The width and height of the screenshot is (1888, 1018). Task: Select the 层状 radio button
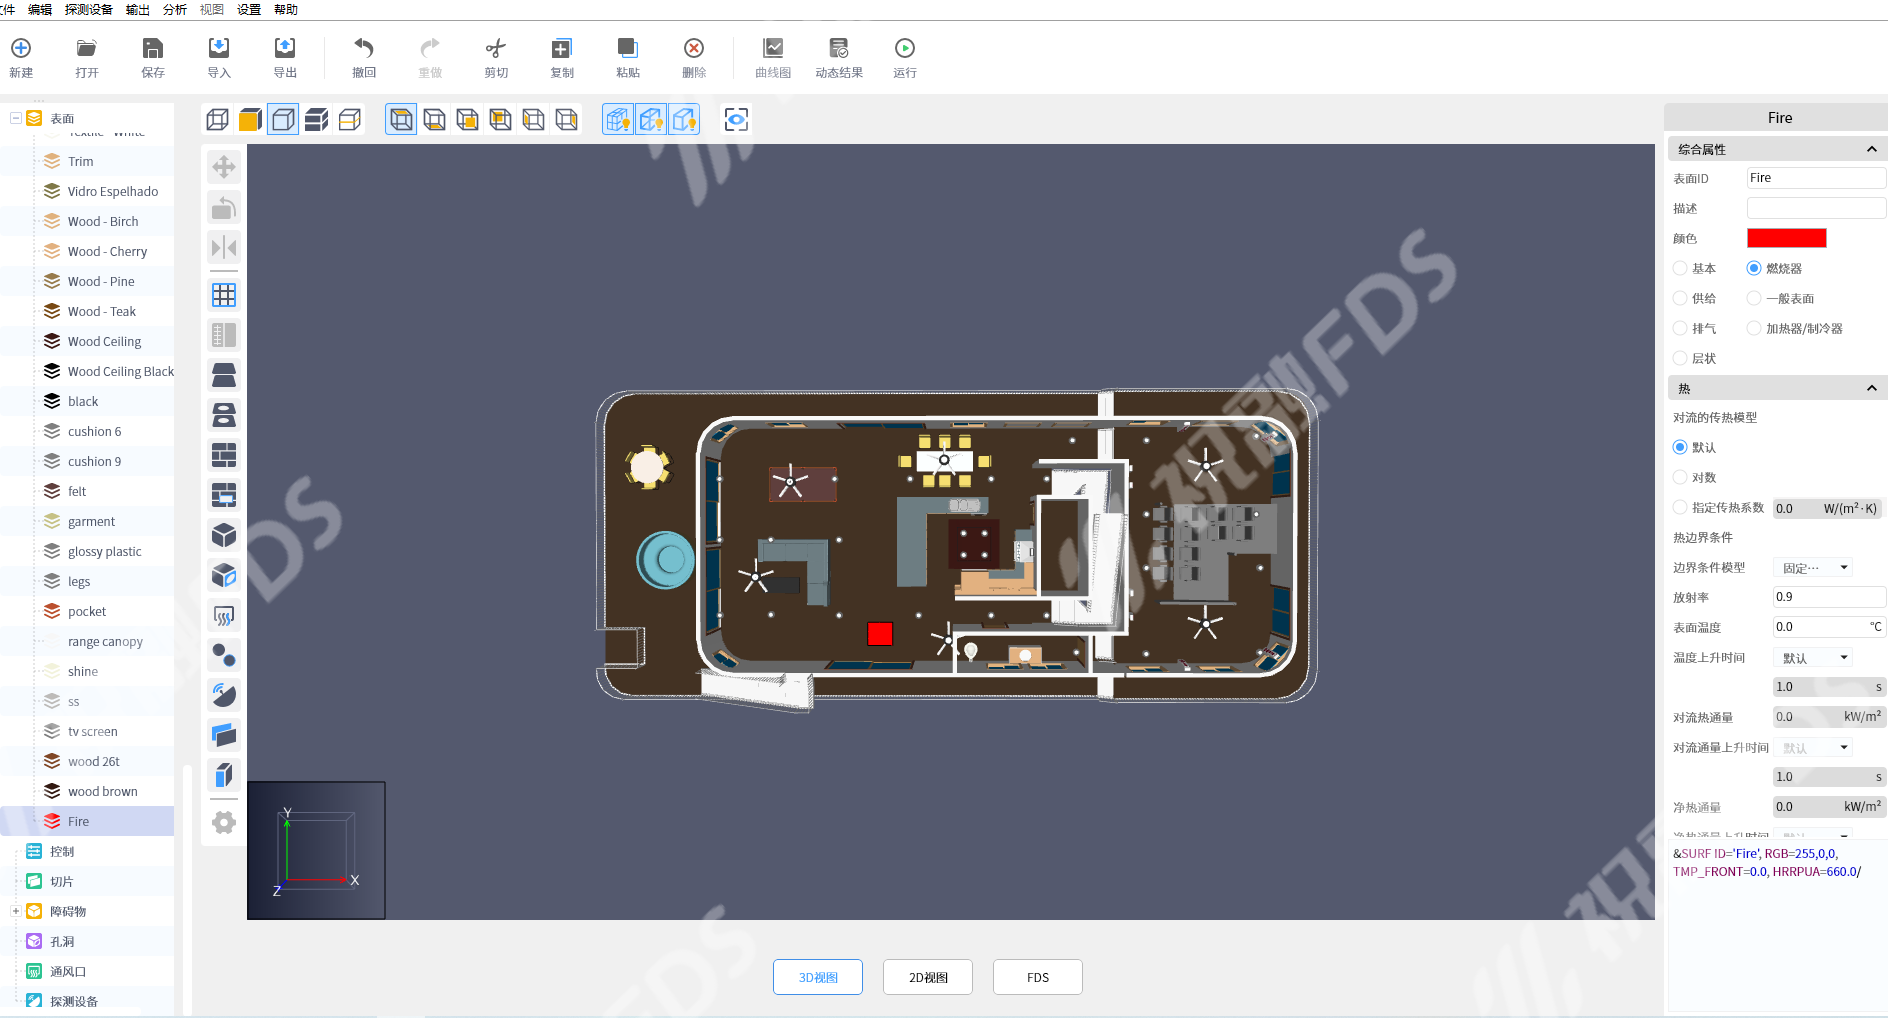1680,358
